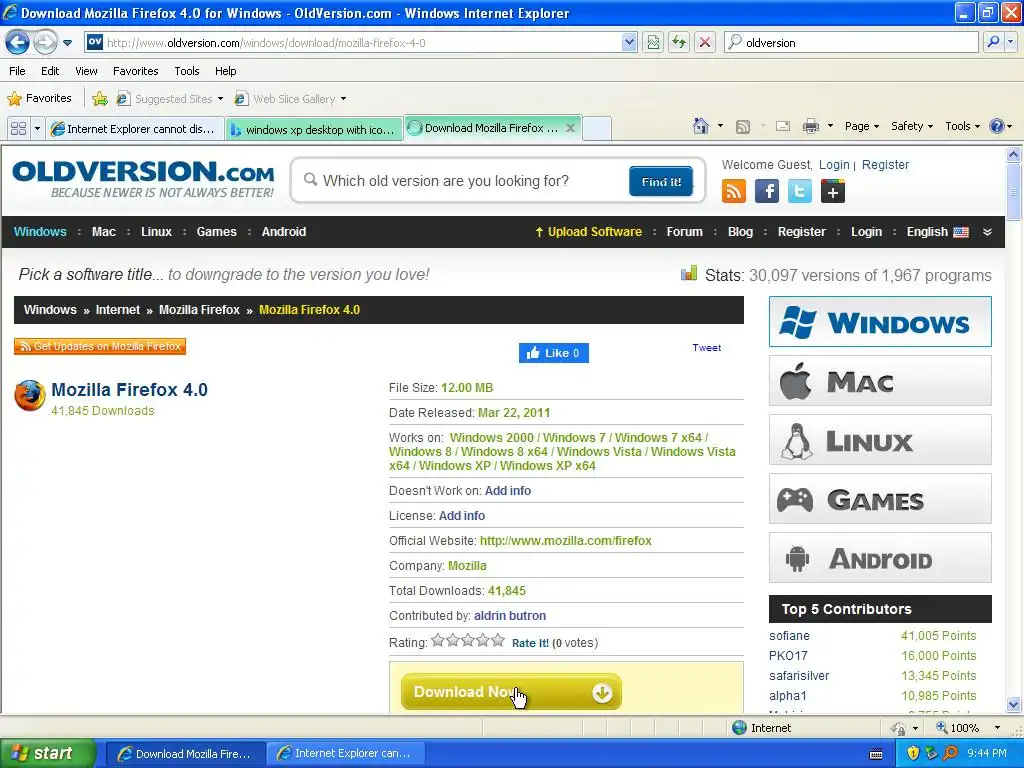Image resolution: width=1024 pixels, height=768 pixels.
Task: Click the Android platform sidebar button
Action: [x=880, y=558]
